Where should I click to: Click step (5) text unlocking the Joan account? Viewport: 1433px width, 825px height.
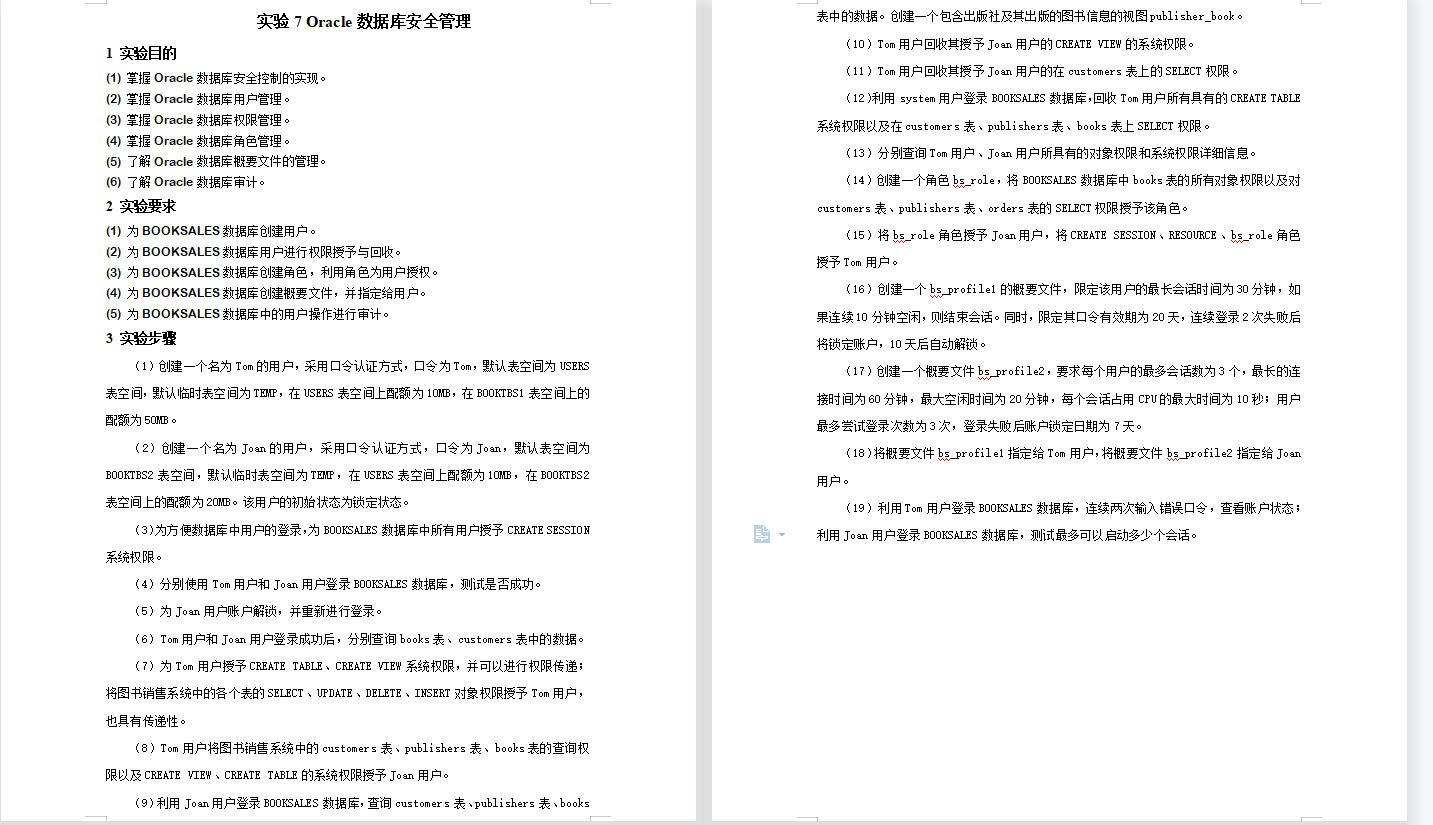258,611
